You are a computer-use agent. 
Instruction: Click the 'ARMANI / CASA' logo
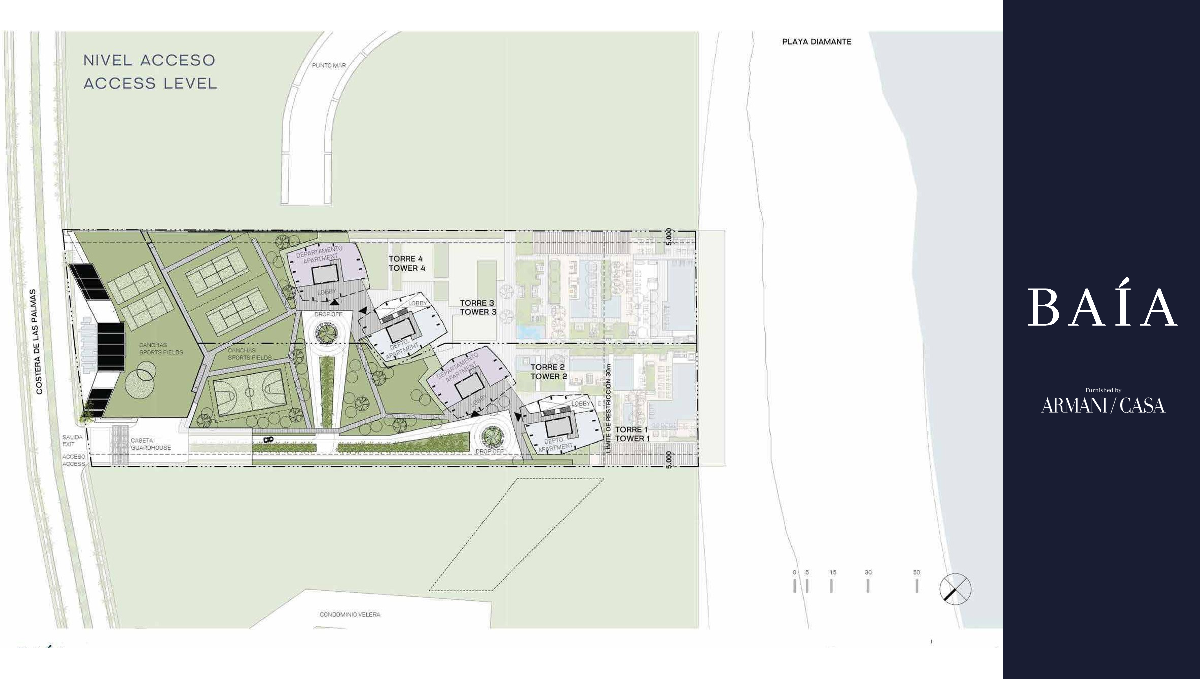coord(1102,405)
